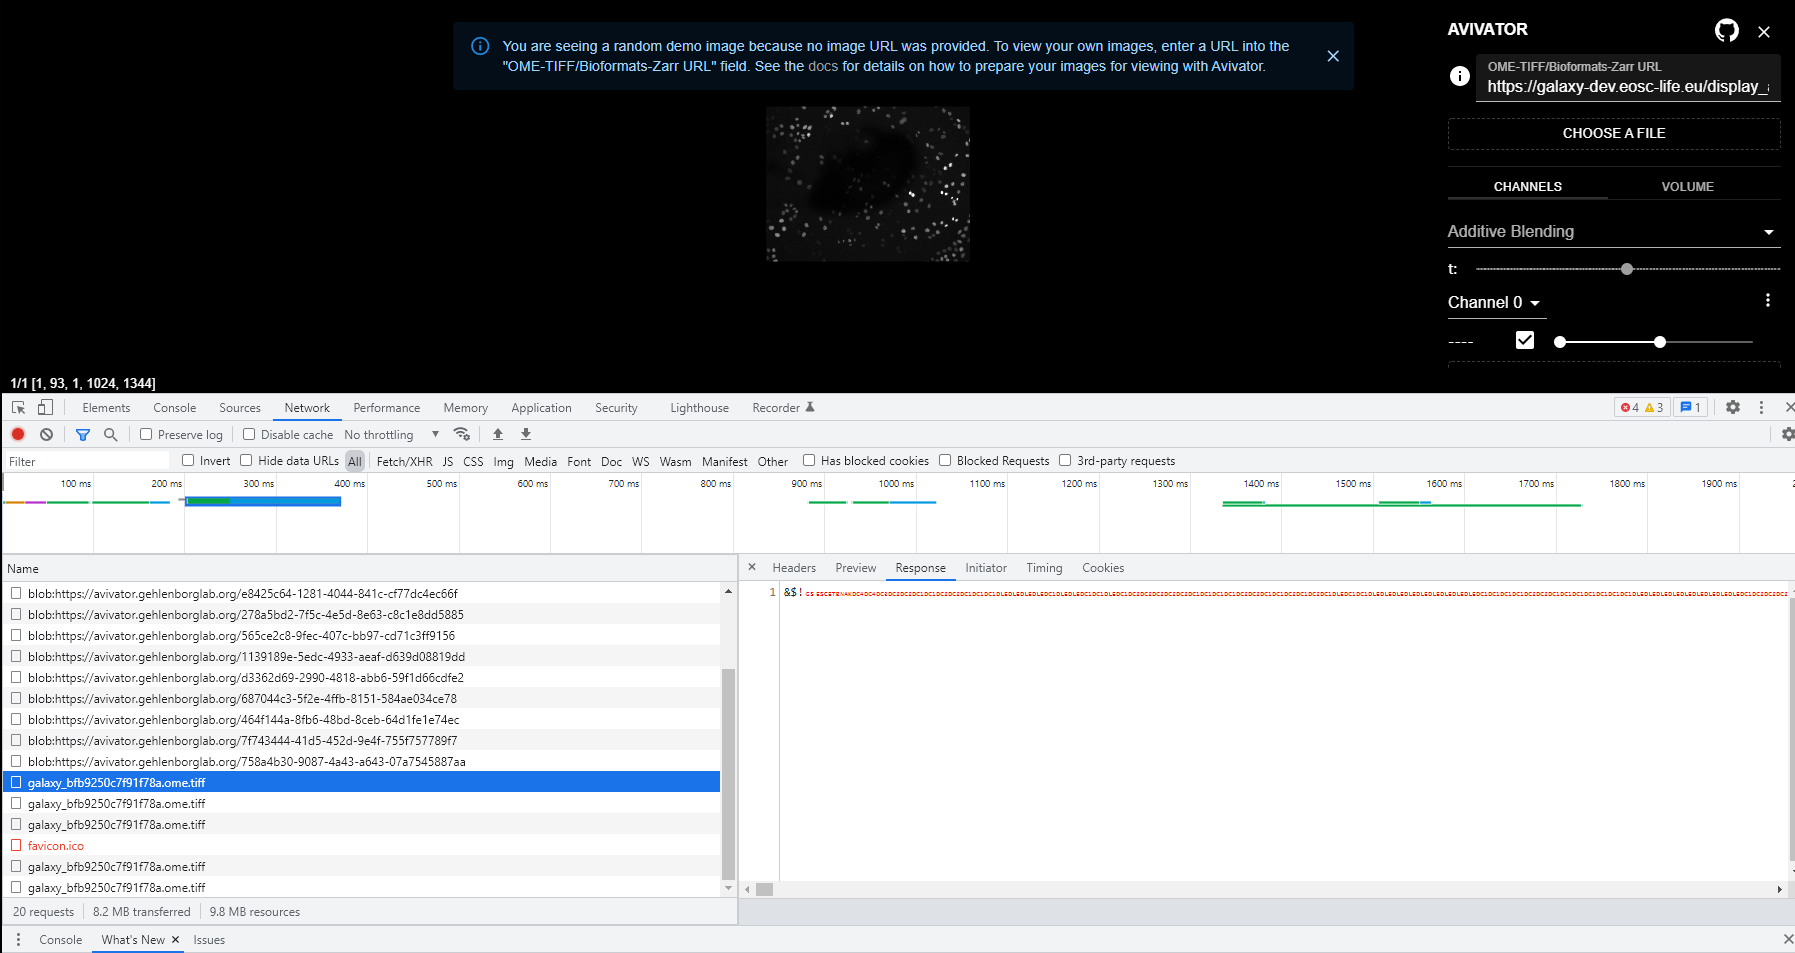Open the network request filter funnel

pos(83,434)
